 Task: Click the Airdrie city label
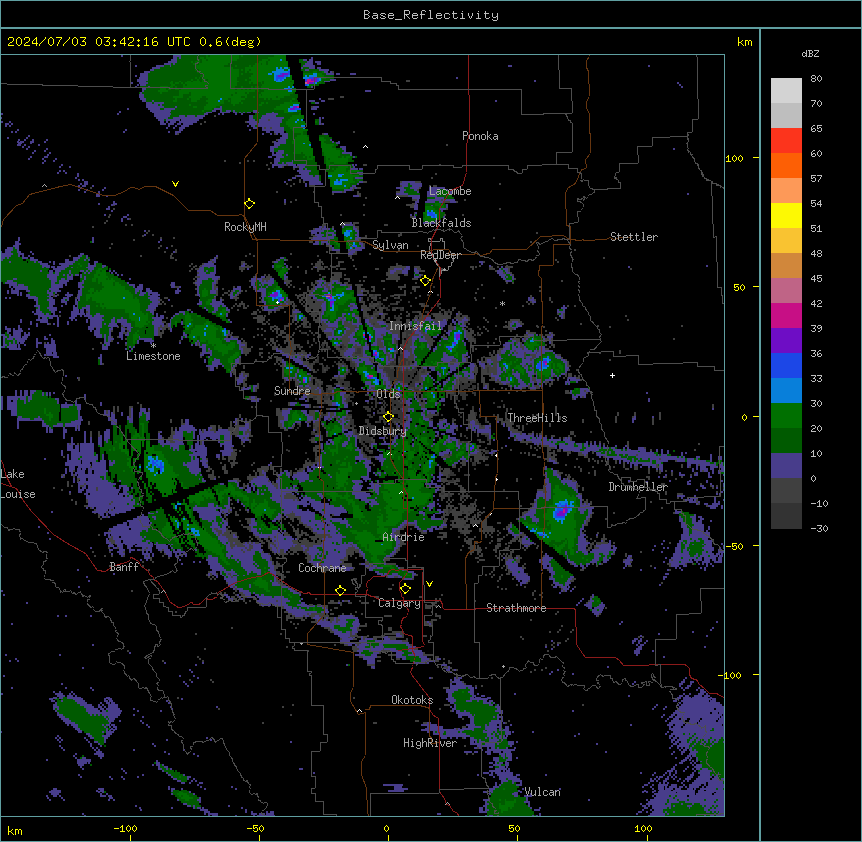pos(404,537)
